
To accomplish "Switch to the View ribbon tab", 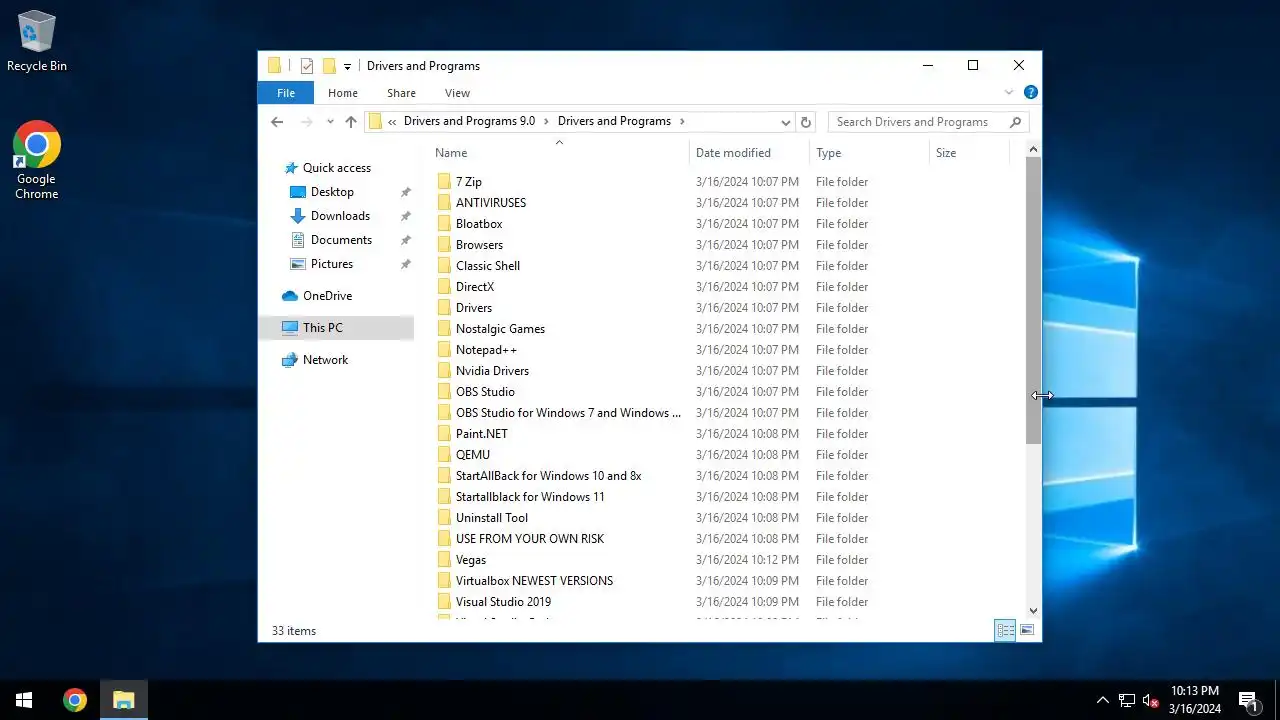I will (457, 93).
